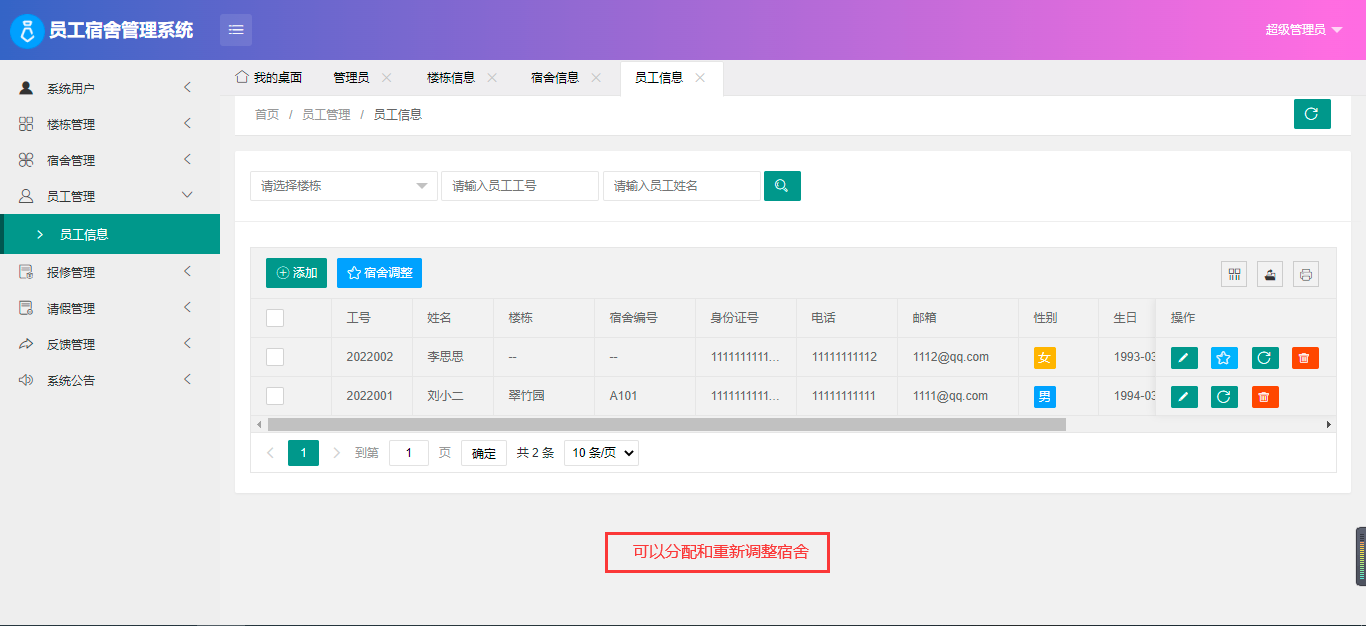The width and height of the screenshot is (1366, 626).
Task: Click the export table icon
Action: 1270,274
